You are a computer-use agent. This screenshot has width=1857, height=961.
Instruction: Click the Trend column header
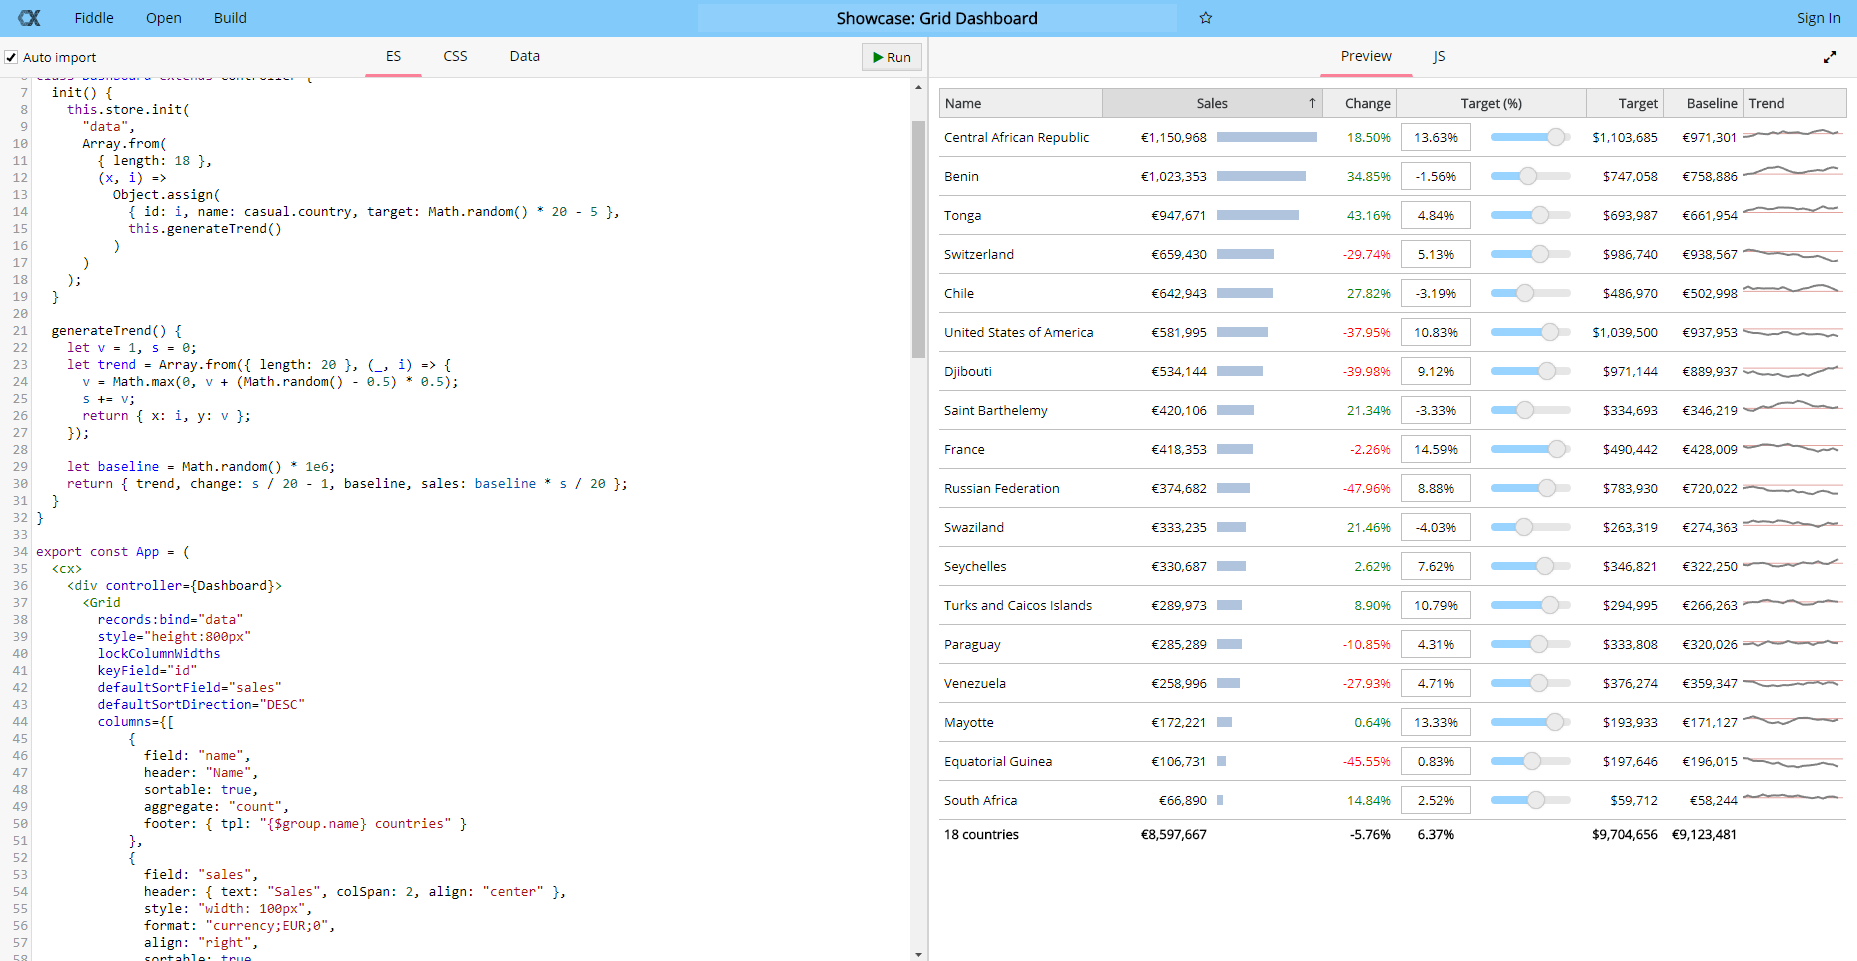tap(1794, 103)
